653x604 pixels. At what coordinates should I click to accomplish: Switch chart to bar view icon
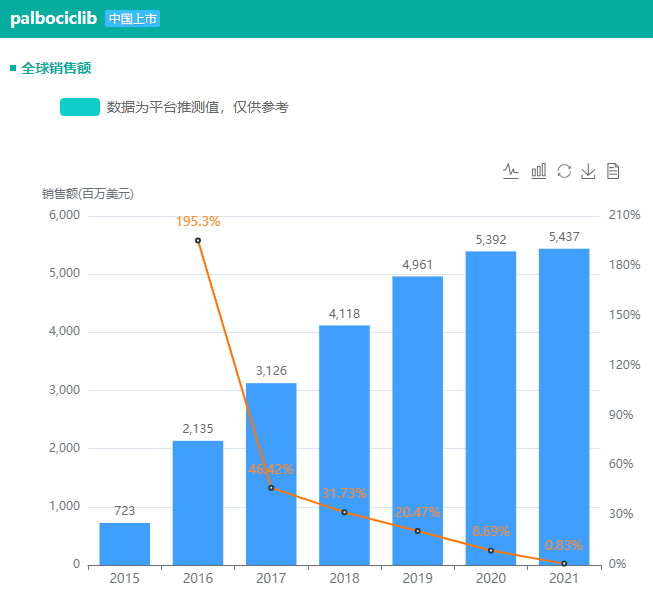tap(538, 171)
